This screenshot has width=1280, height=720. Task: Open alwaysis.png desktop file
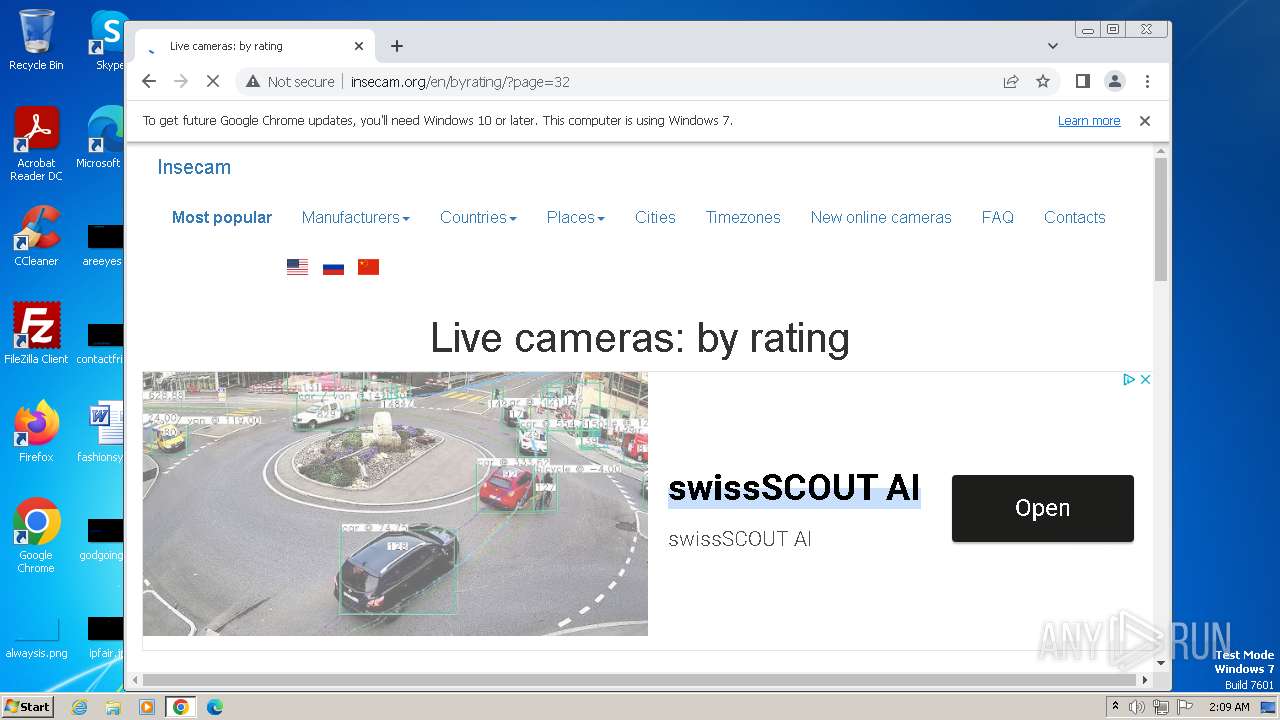pos(36,638)
